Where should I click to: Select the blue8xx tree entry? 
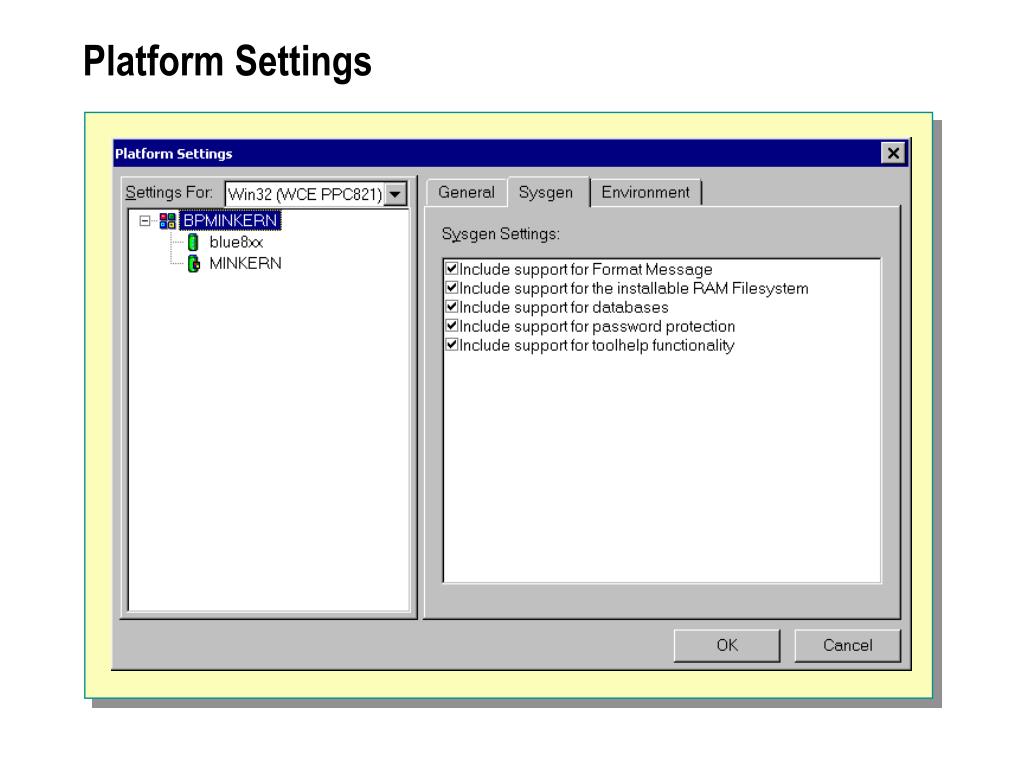click(236, 242)
